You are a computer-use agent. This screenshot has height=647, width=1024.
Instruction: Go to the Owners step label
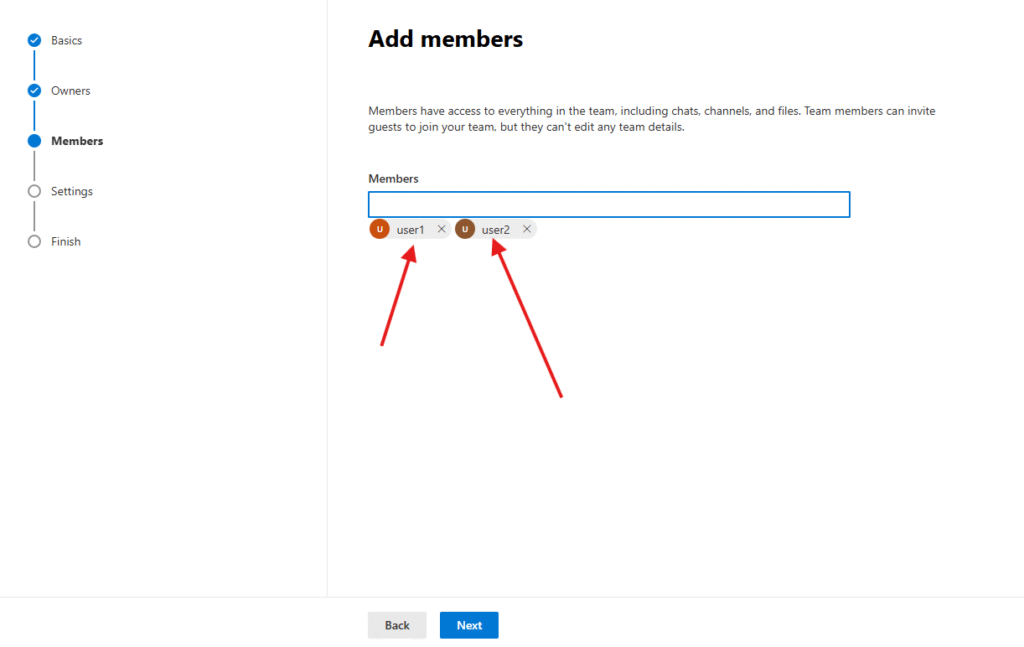70,91
